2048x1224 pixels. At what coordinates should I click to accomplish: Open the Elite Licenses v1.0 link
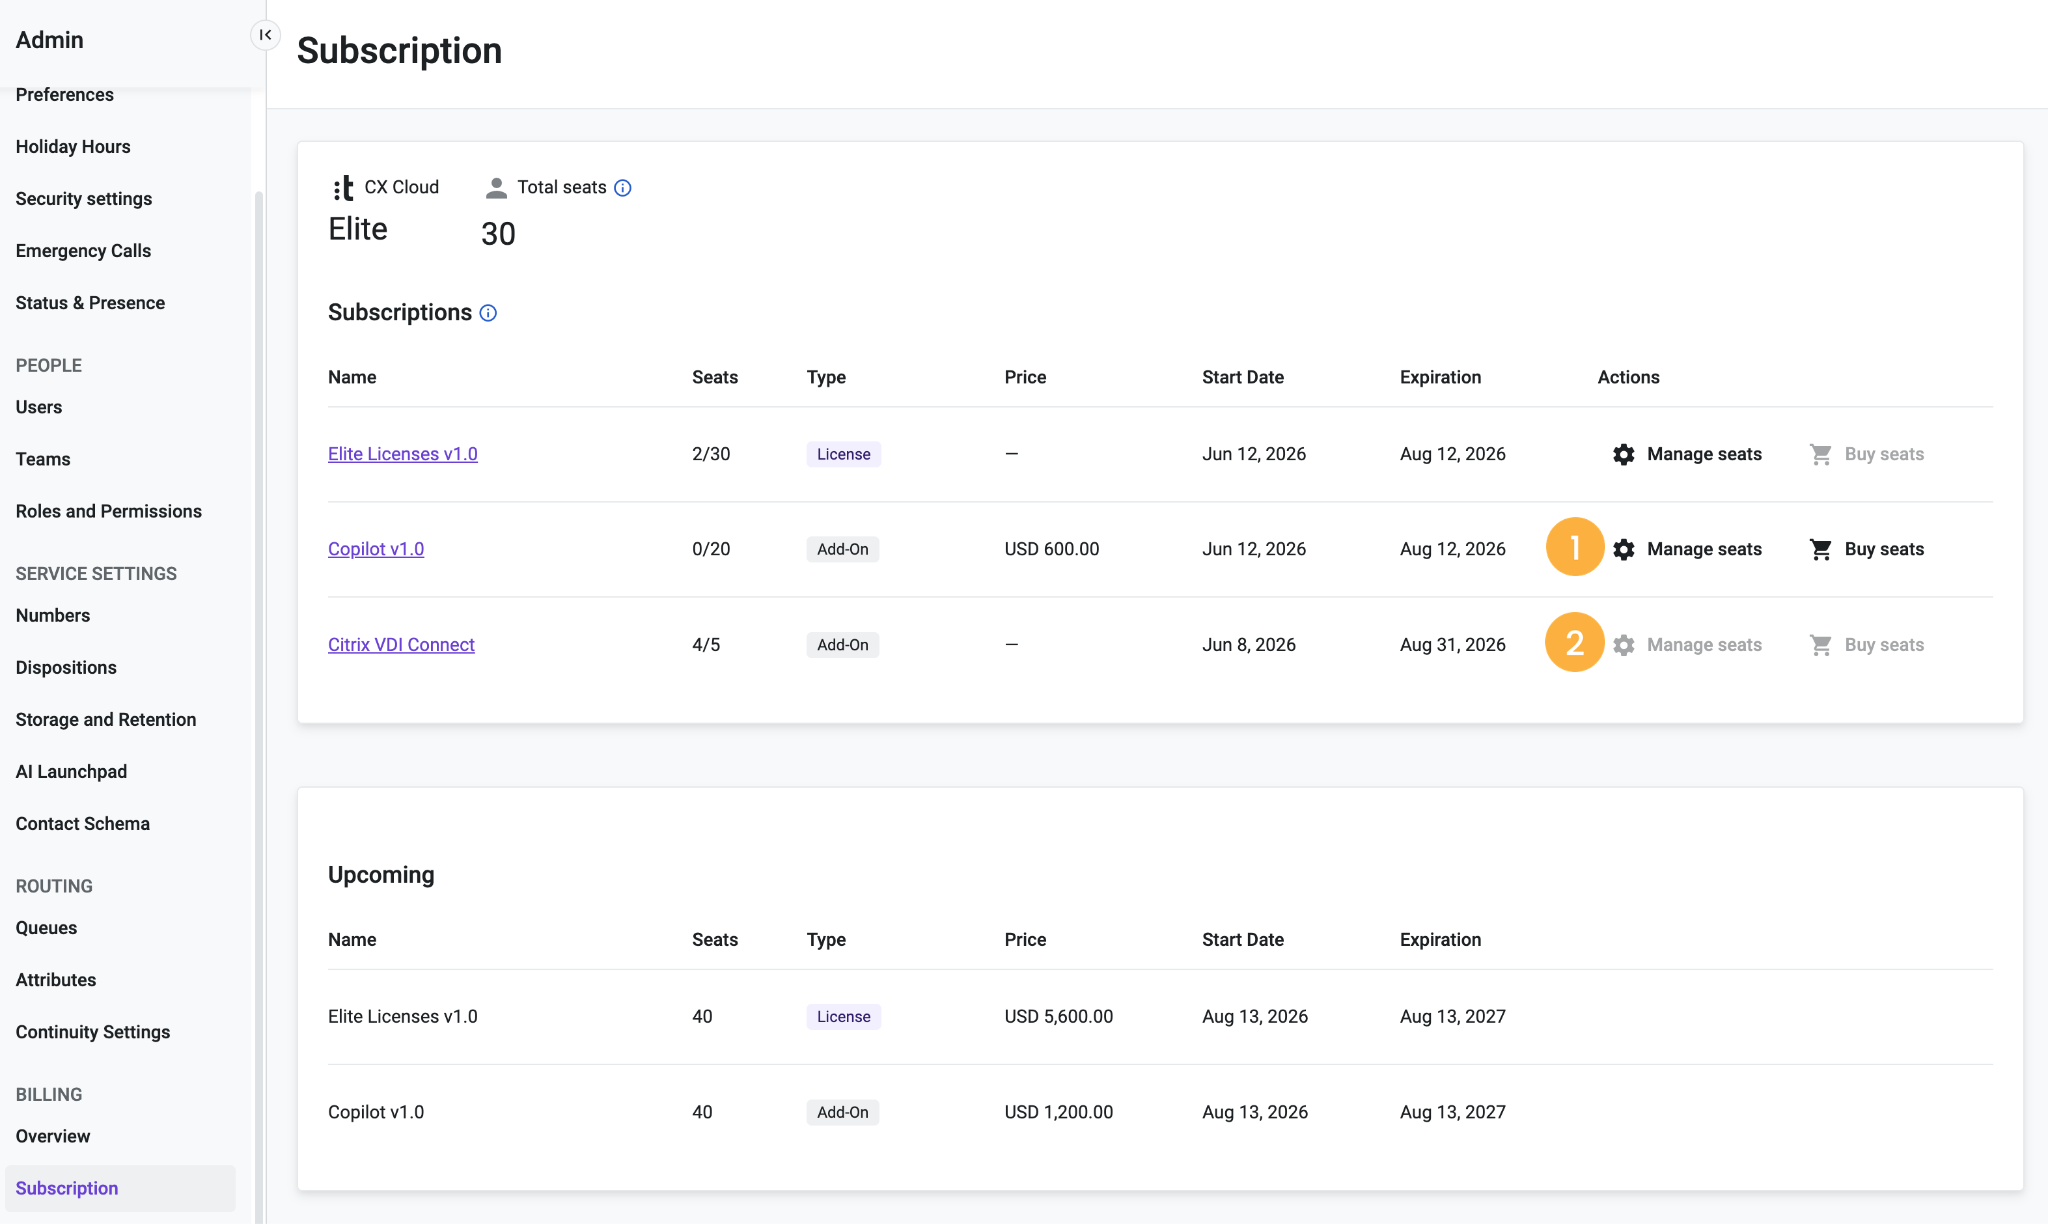tap(403, 454)
